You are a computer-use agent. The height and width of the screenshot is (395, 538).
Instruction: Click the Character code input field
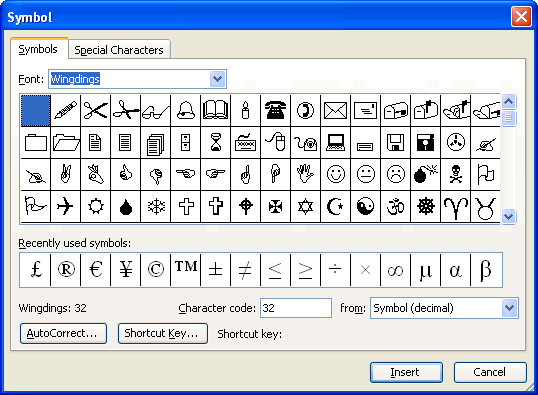click(296, 308)
